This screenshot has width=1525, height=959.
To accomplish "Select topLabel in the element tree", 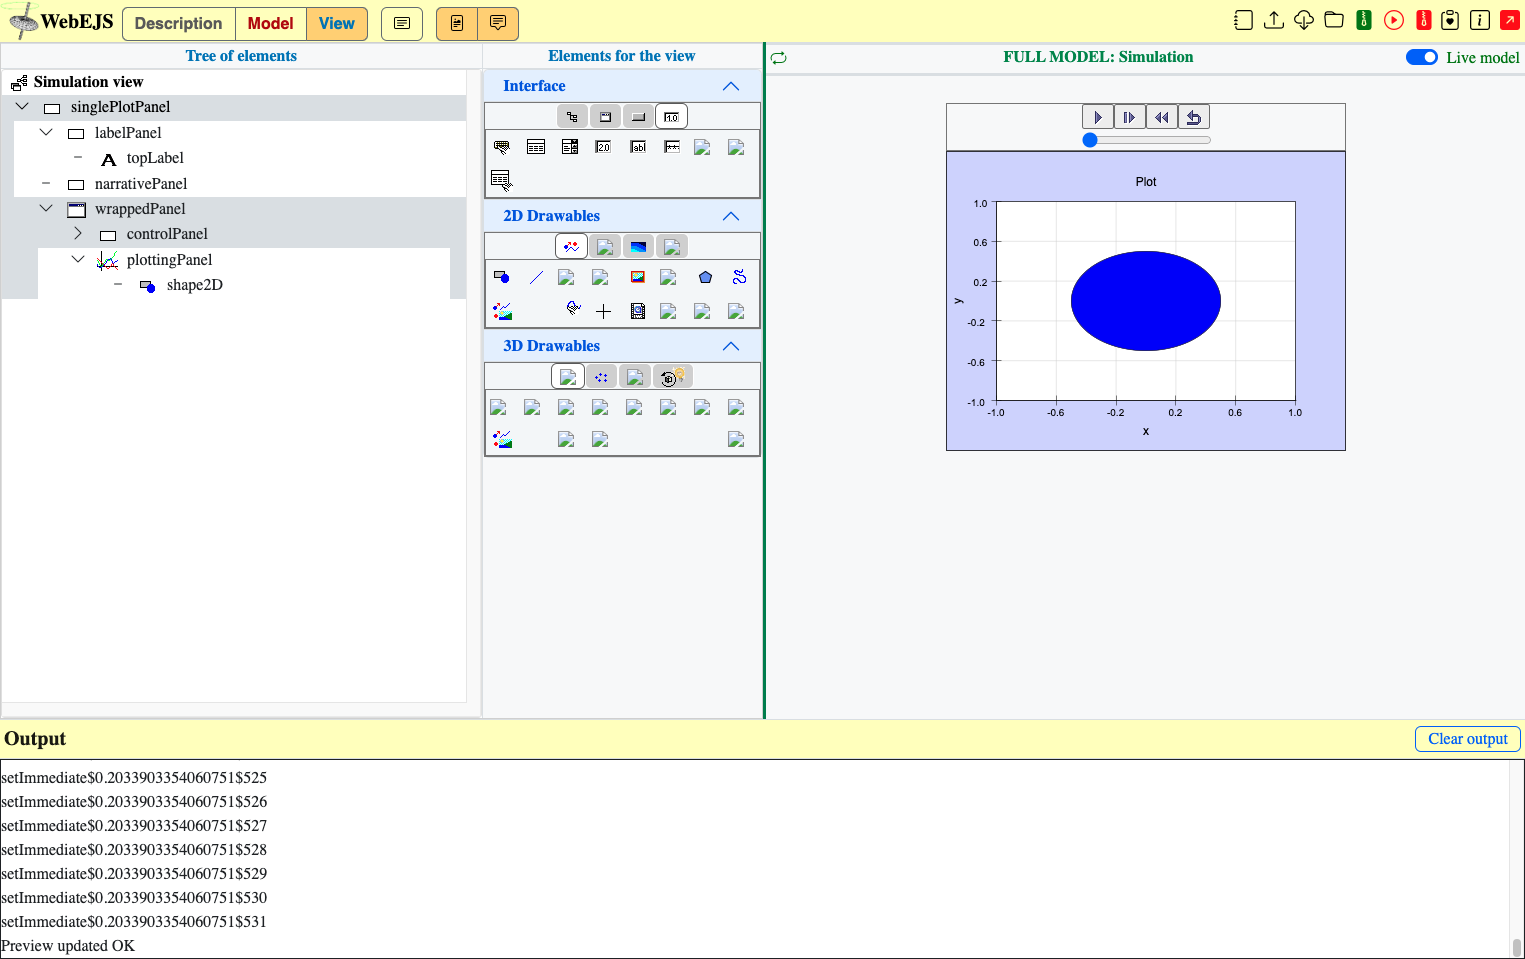I will (155, 158).
